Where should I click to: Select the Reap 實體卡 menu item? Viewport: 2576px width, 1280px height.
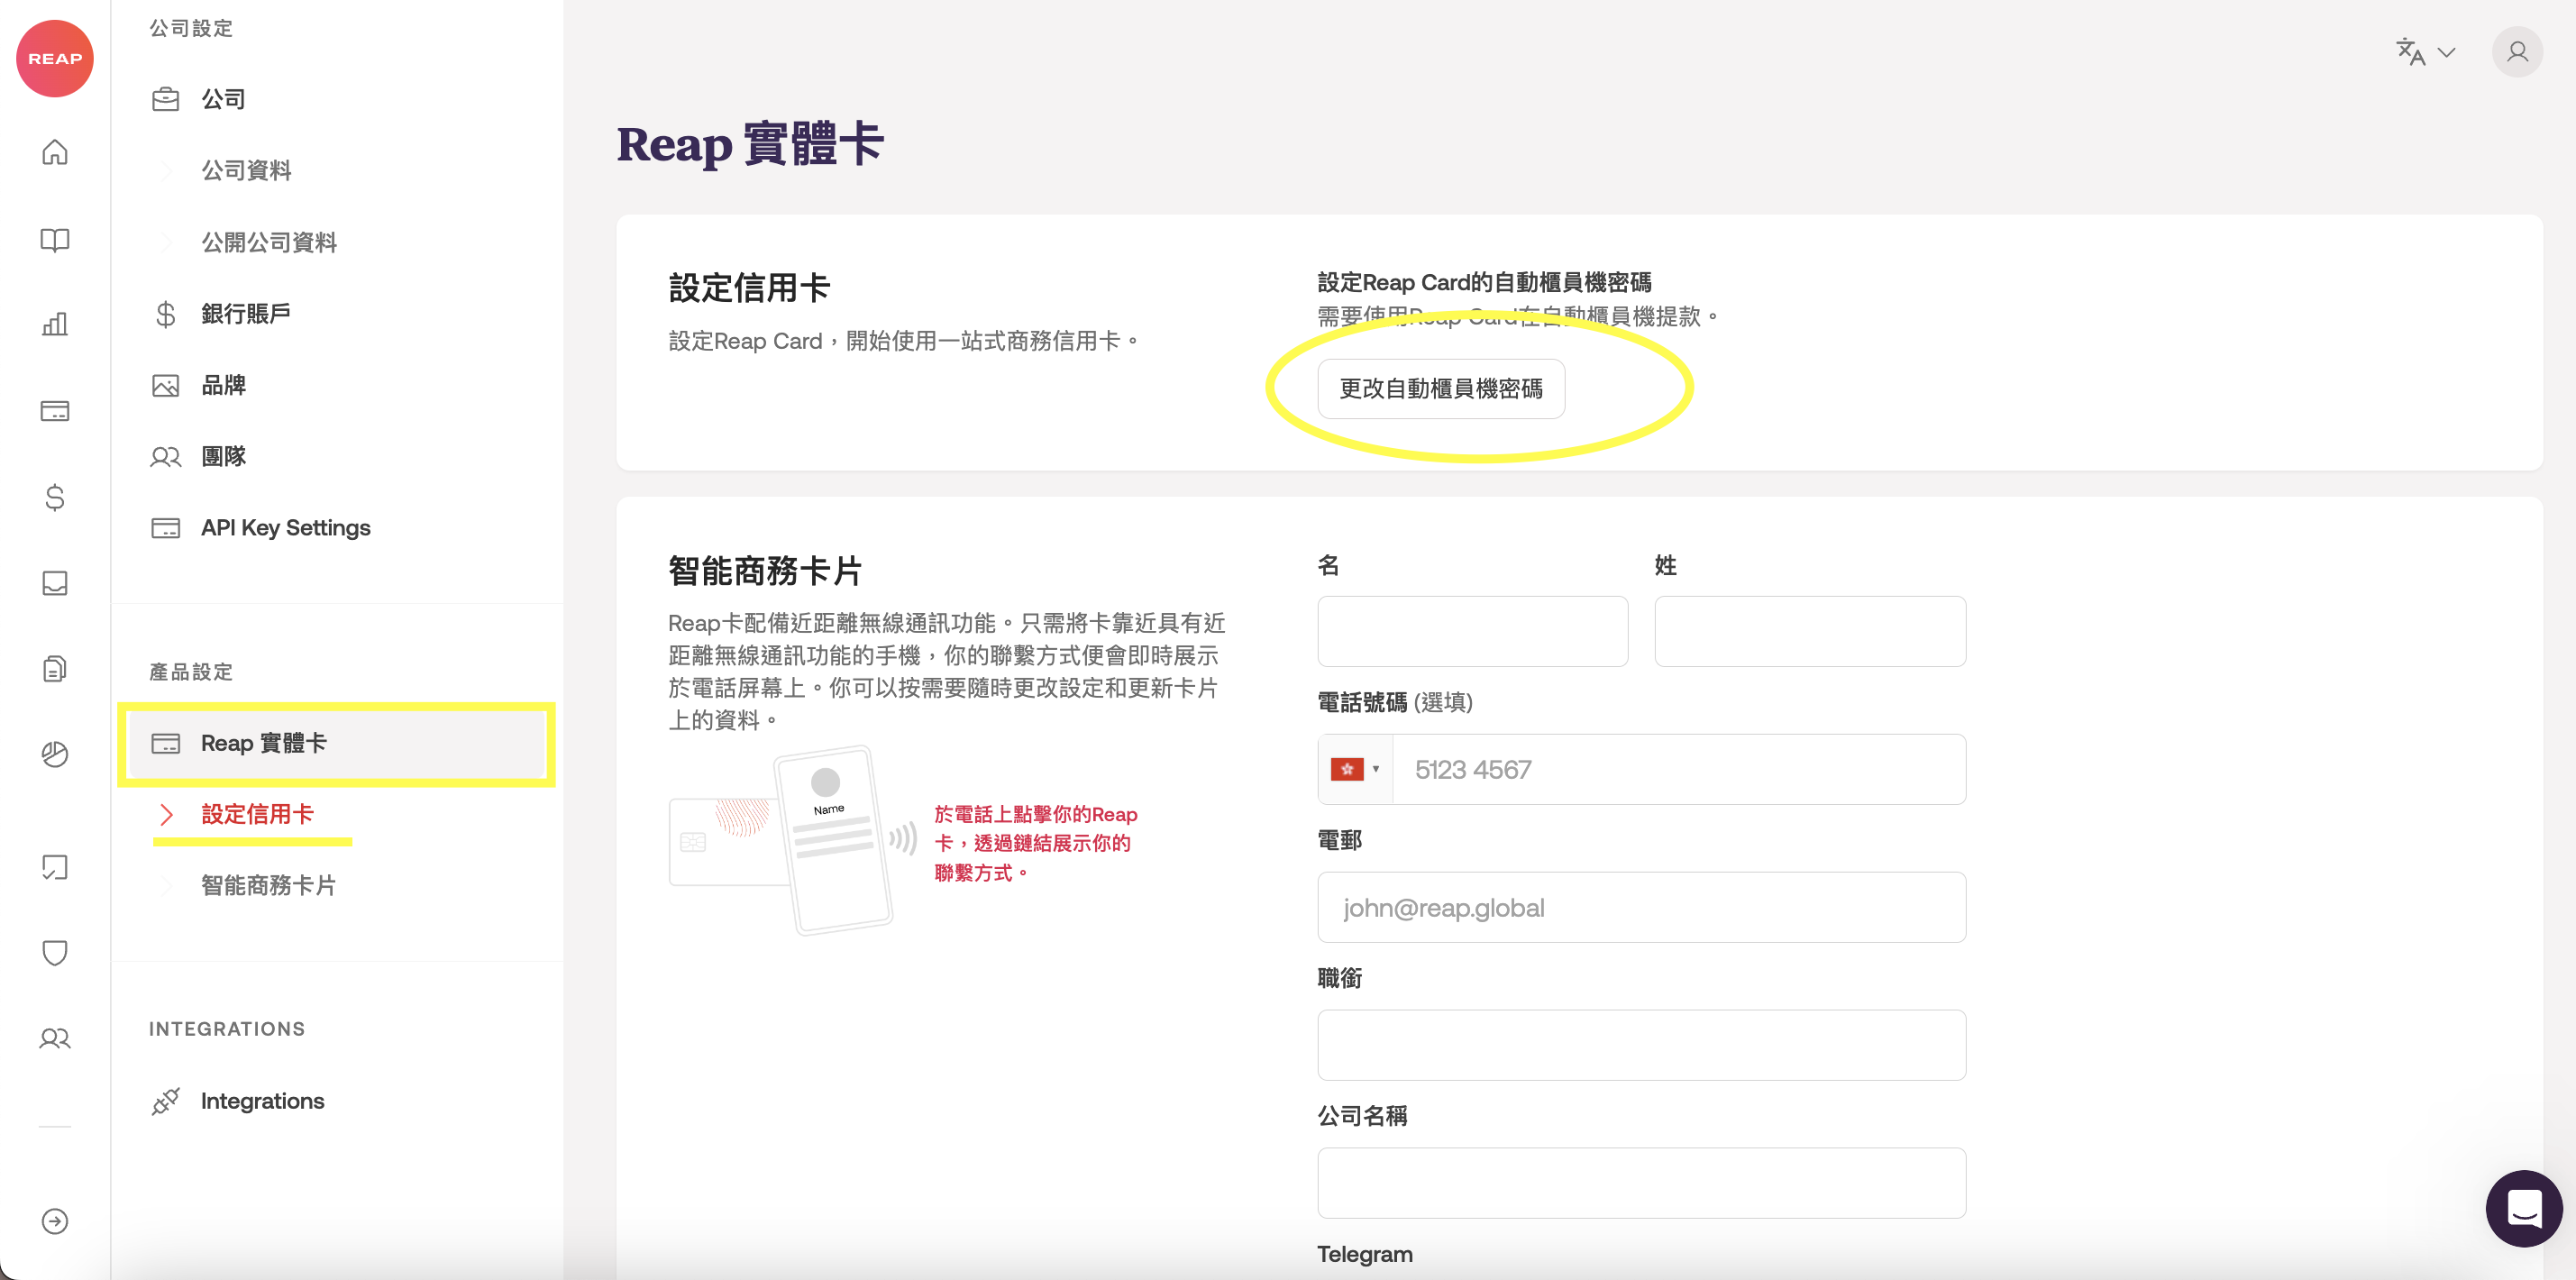[264, 743]
